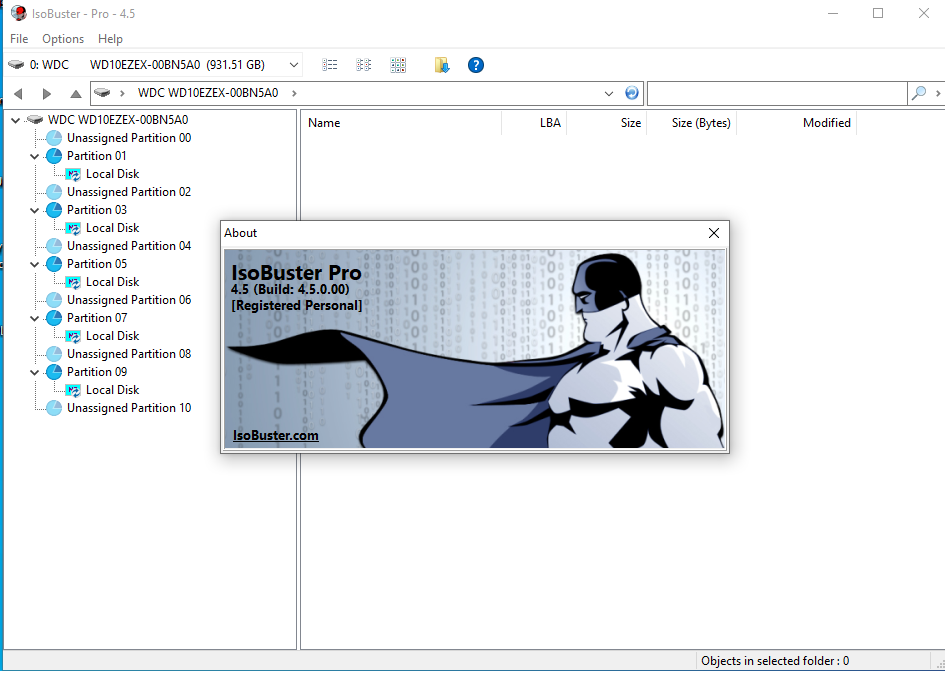The width and height of the screenshot is (948, 674).
Task: Click the About splash image
Action: point(475,349)
